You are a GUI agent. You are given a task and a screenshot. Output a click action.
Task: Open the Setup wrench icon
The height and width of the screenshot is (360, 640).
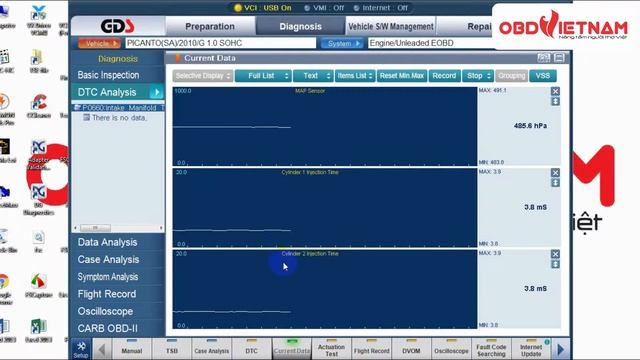(81, 349)
